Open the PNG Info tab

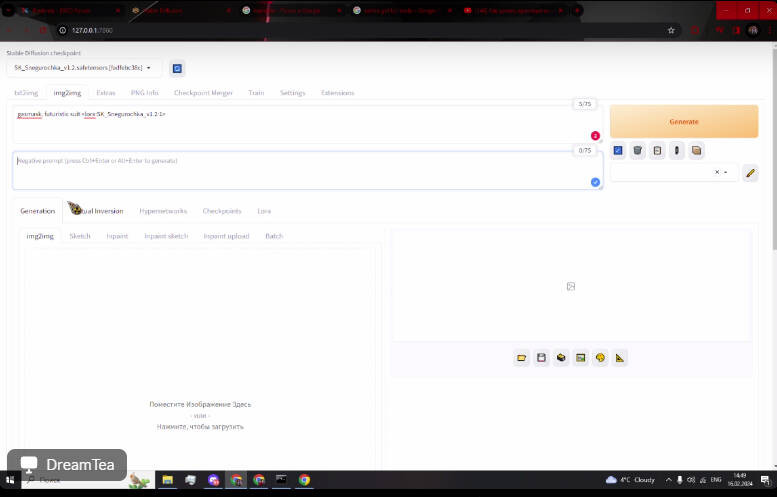click(145, 93)
